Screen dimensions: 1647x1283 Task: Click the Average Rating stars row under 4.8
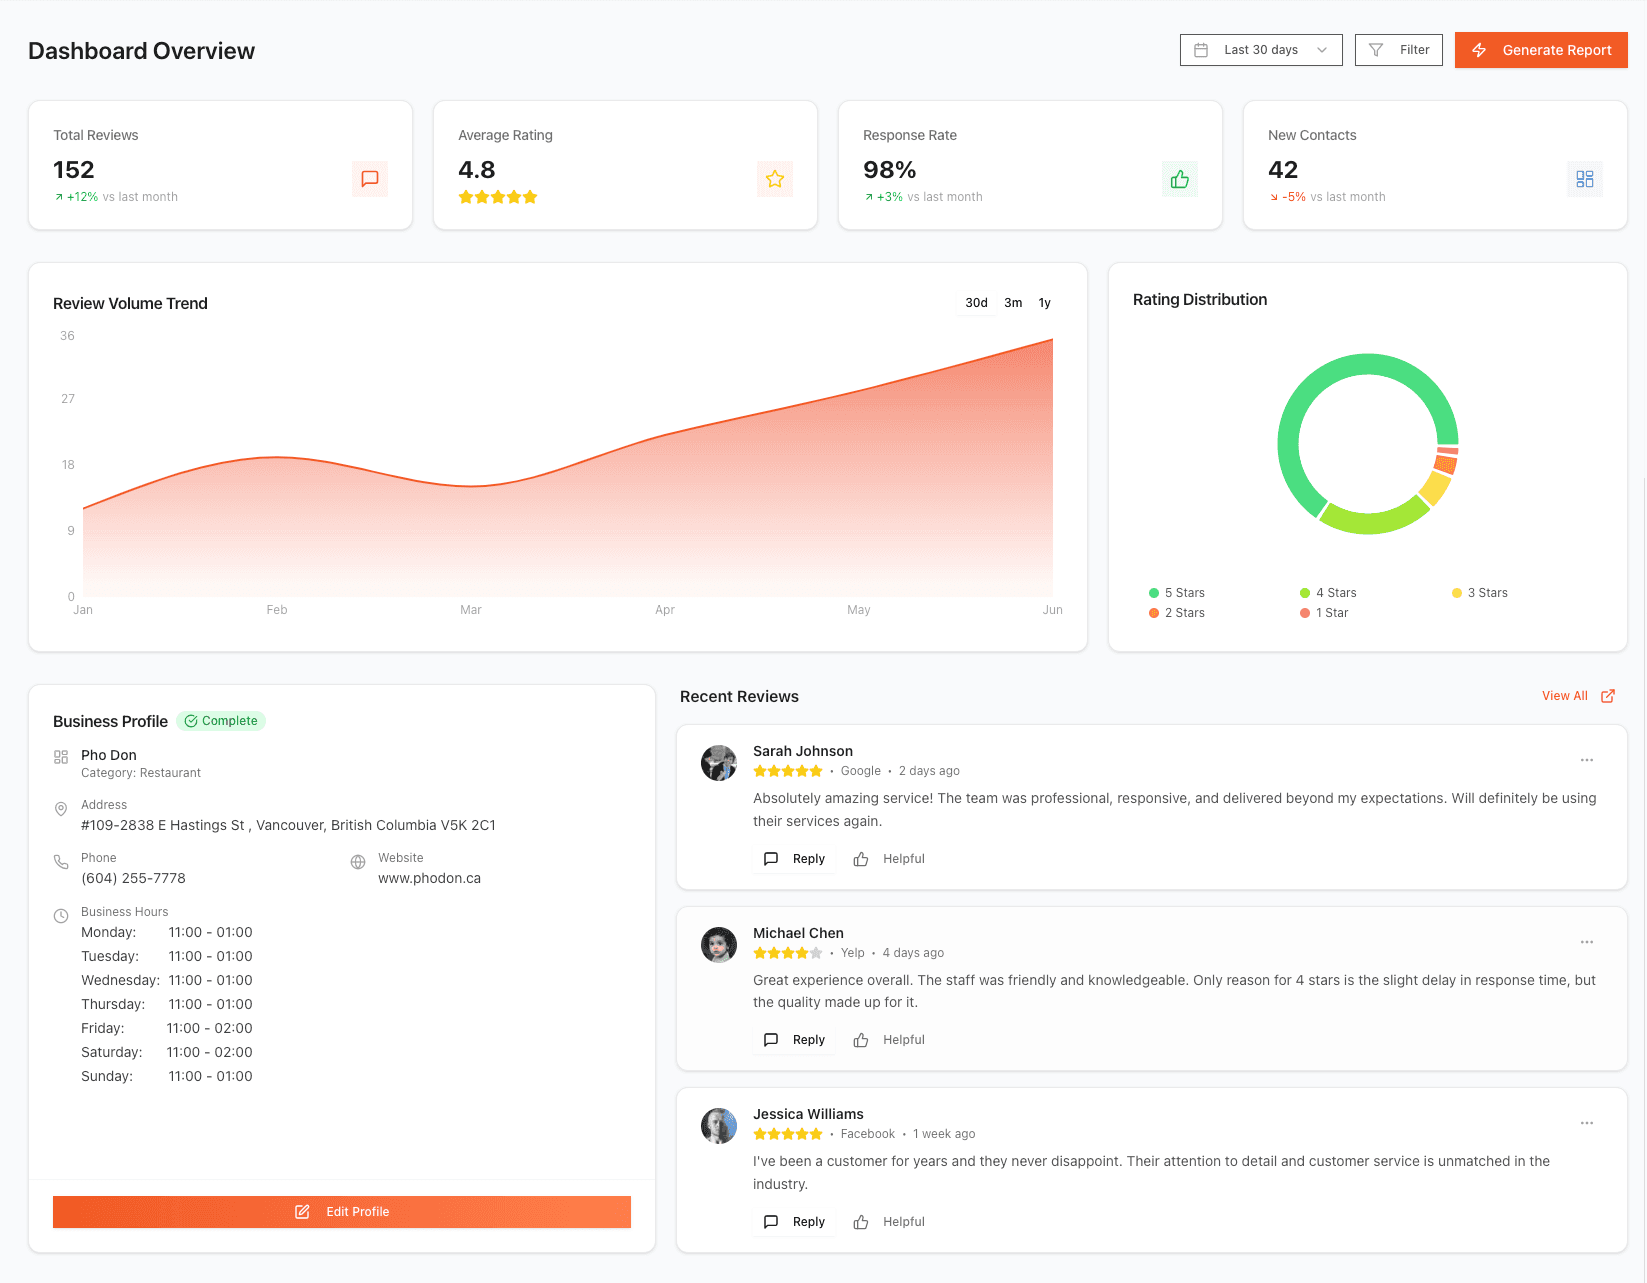coord(498,197)
